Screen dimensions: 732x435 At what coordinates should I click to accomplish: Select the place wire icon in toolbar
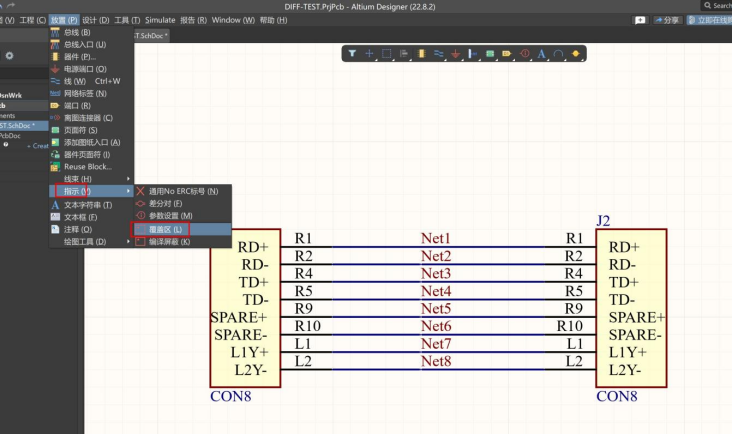[x=438, y=54]
